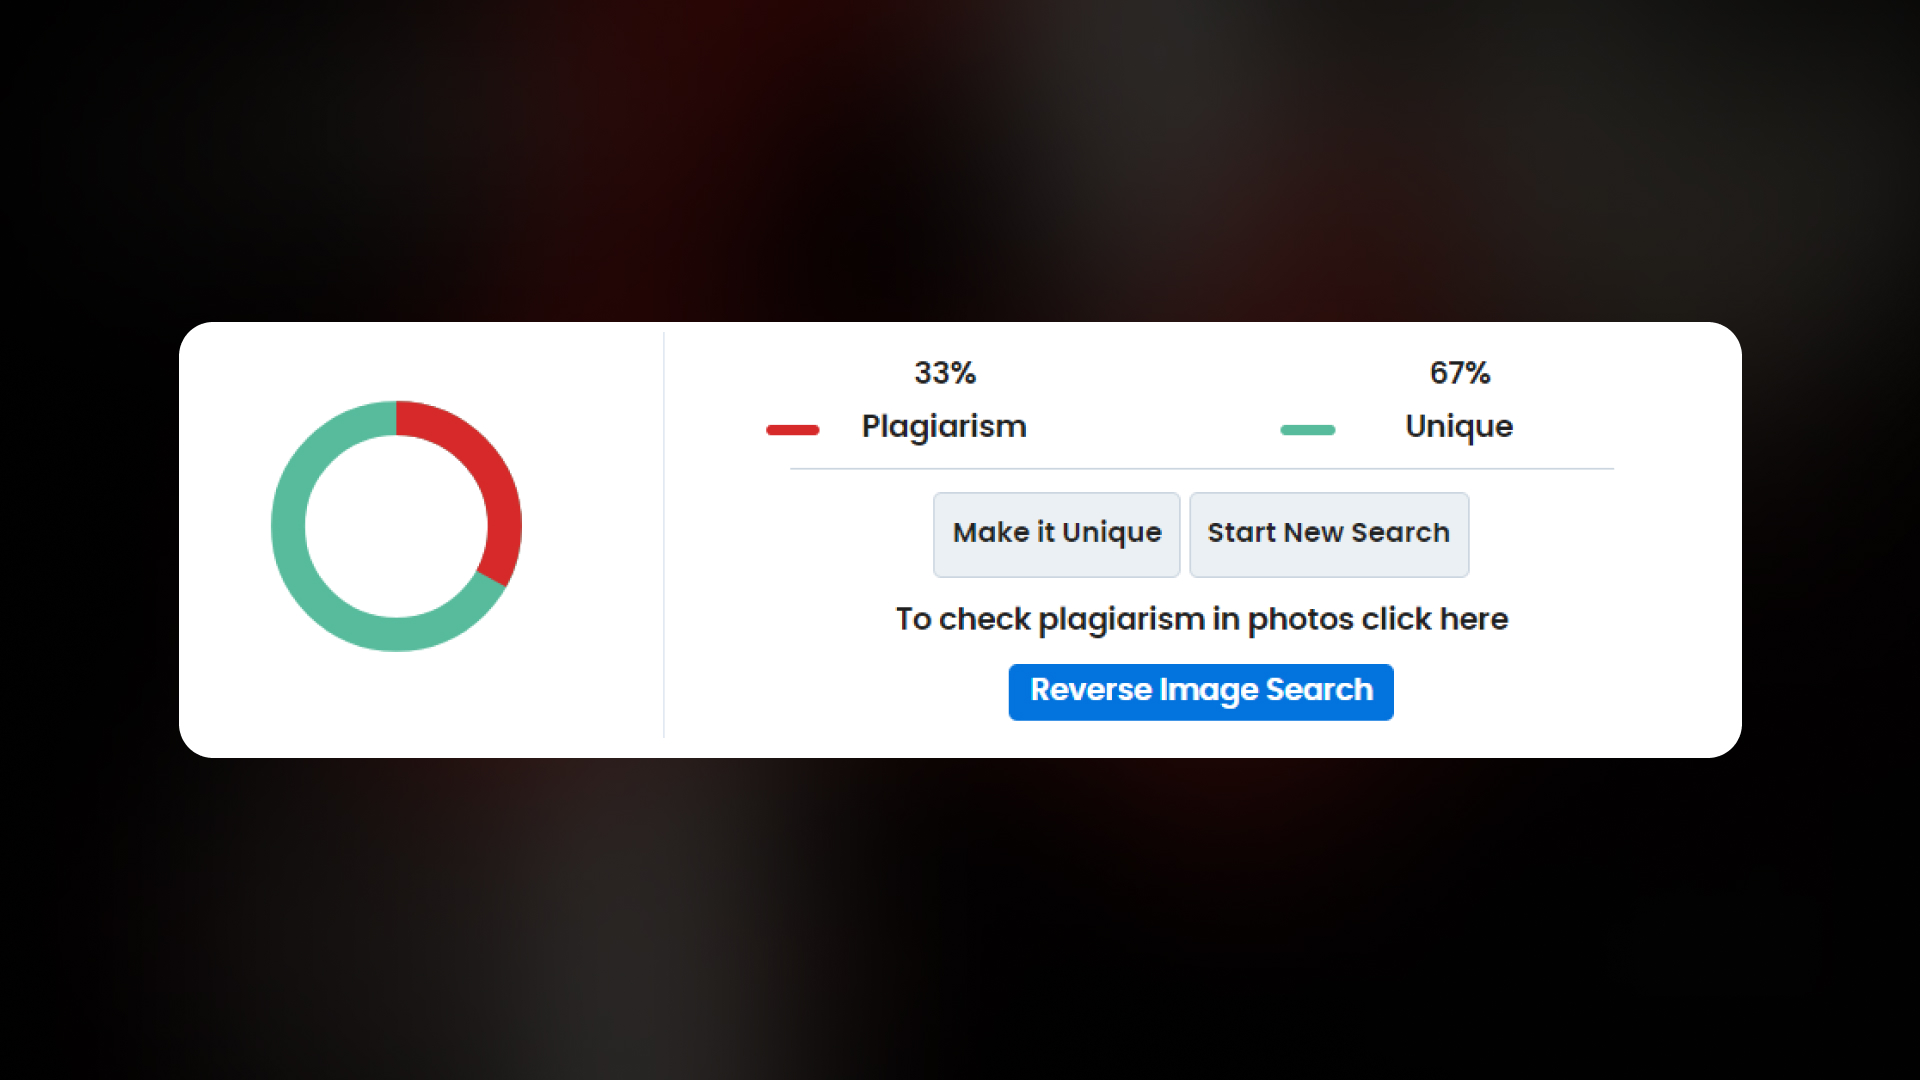Start a new search
The width and height of the screenshot is (1920, 1080).
[1329, 534]
